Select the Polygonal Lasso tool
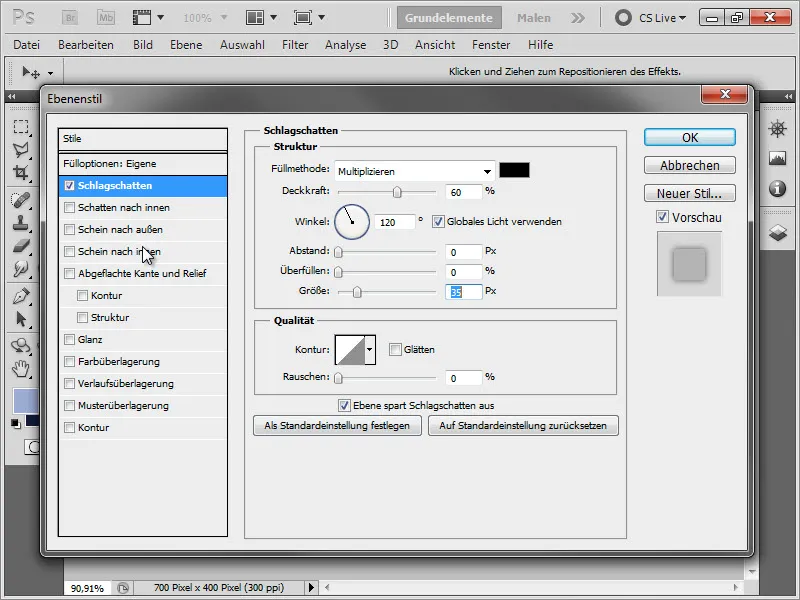800x600 pixels. [x=21, y=149]
